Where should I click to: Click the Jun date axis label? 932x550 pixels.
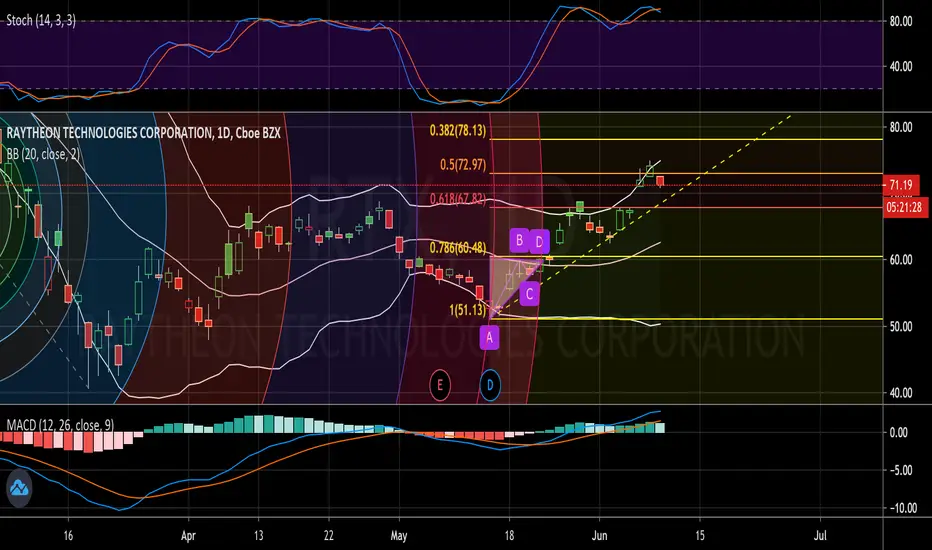click(600, 536)
